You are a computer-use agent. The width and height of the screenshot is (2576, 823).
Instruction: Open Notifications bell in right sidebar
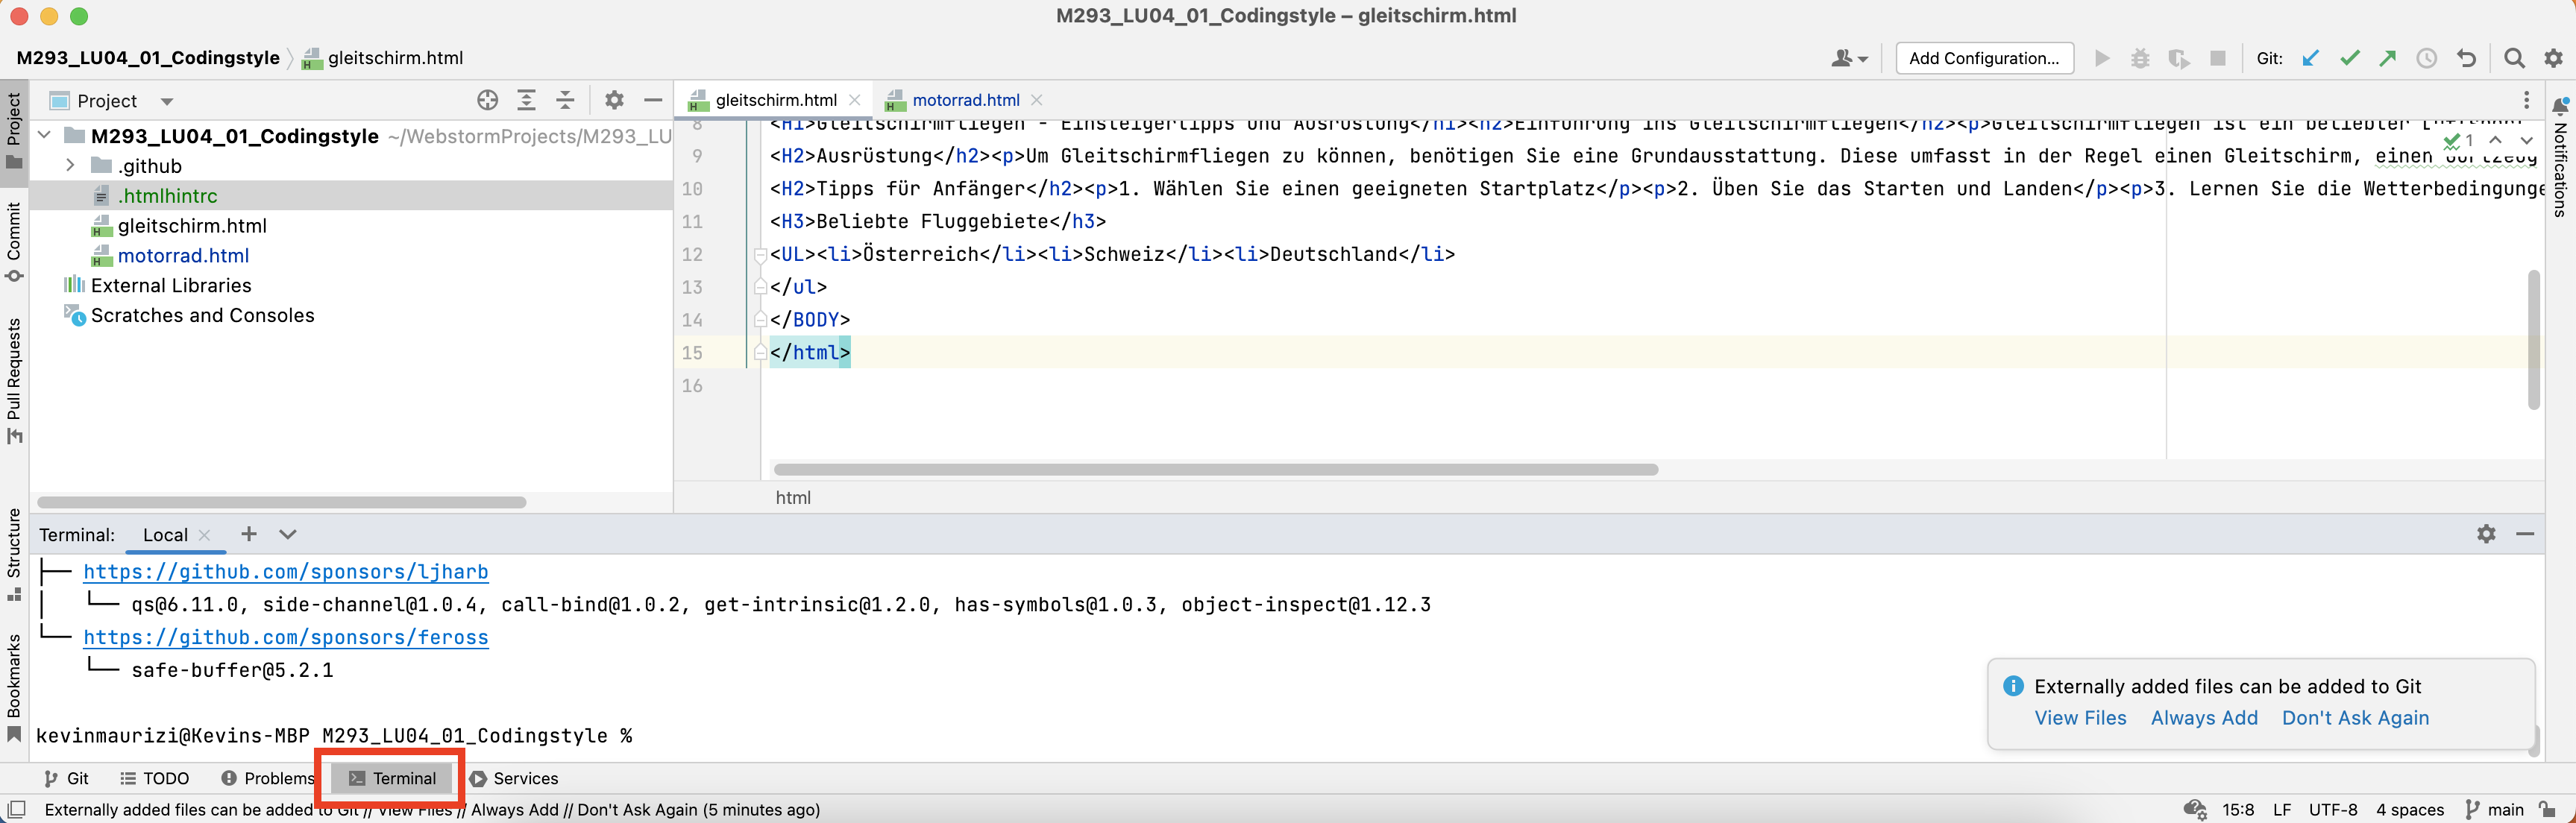click(x=2560, y=105)
